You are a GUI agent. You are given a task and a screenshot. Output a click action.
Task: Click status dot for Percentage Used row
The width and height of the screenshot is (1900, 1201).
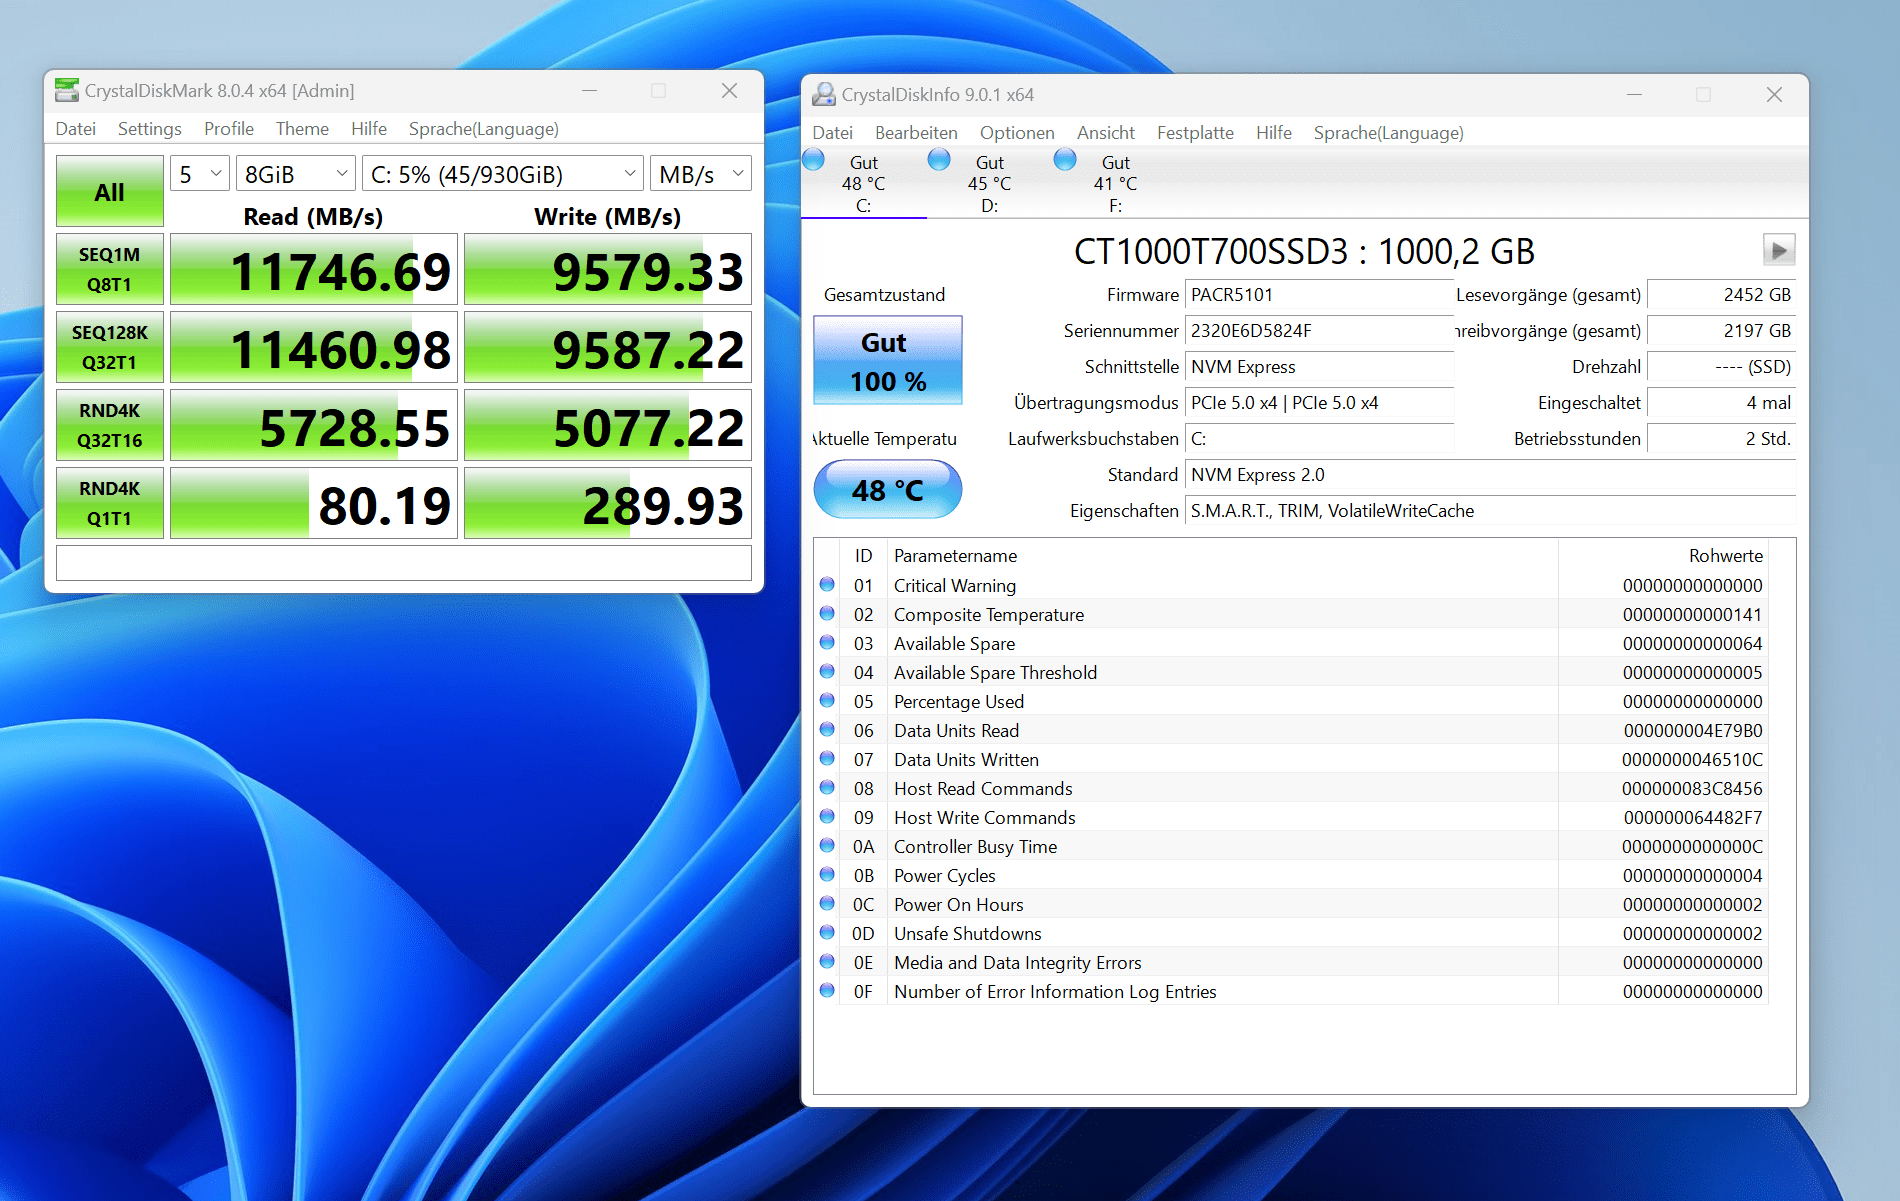click(x=827, y=700)
